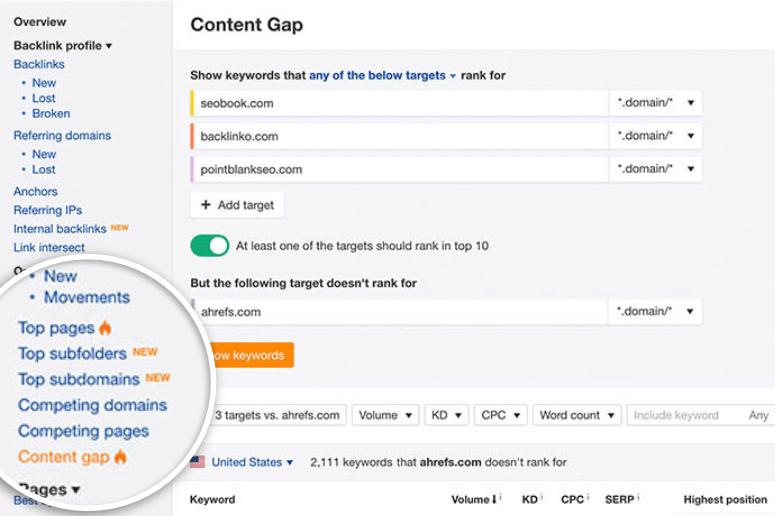Screen dimensions: 775x516
Task: Click the flame icon beside Top pages
Action: pos(105,327)
